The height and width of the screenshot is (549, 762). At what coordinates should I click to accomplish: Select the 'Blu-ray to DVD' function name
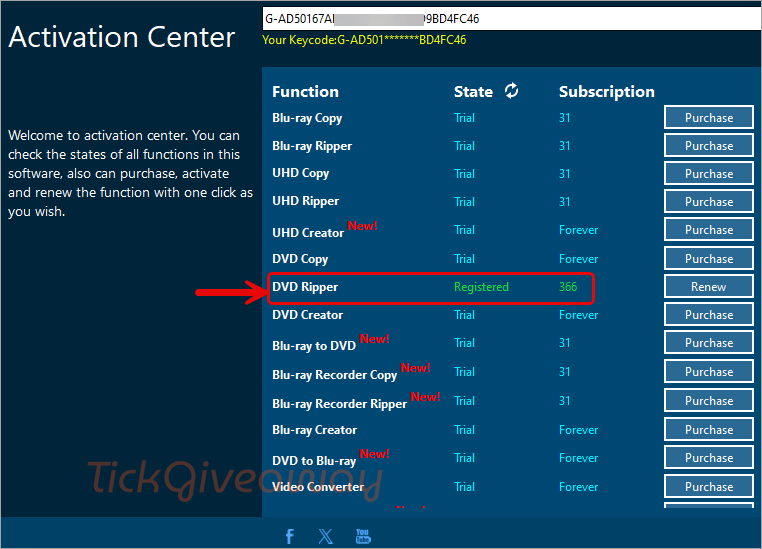coord(314,346)
